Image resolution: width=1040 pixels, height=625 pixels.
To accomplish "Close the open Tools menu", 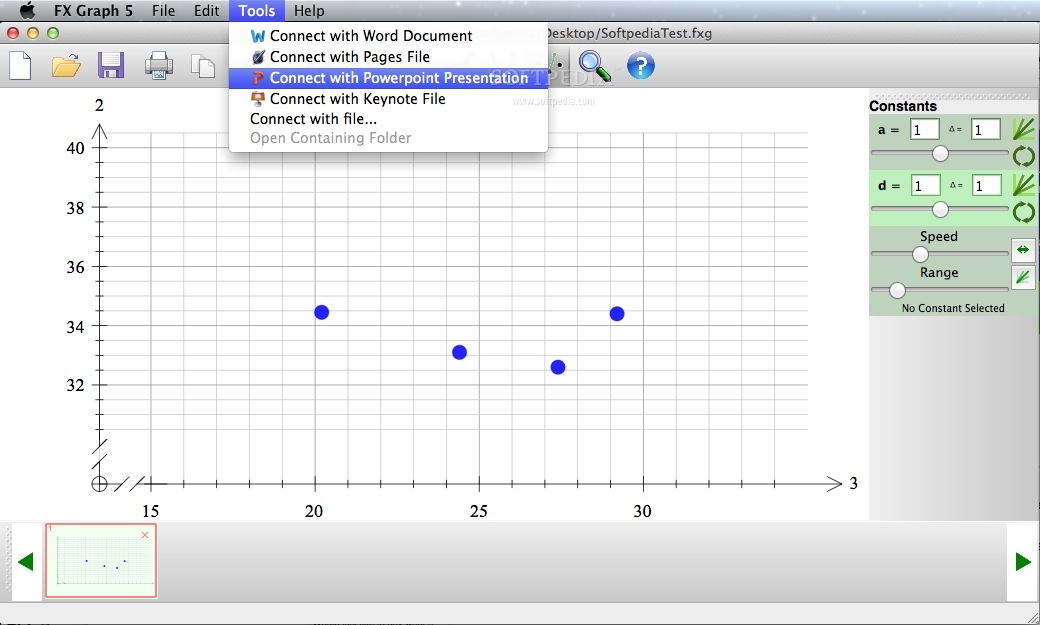I will 257,11.
